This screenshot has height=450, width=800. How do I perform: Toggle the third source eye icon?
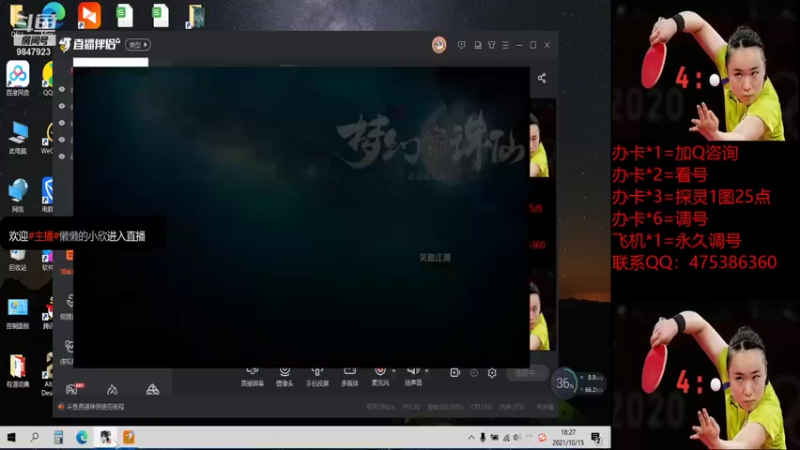[62, 123]
